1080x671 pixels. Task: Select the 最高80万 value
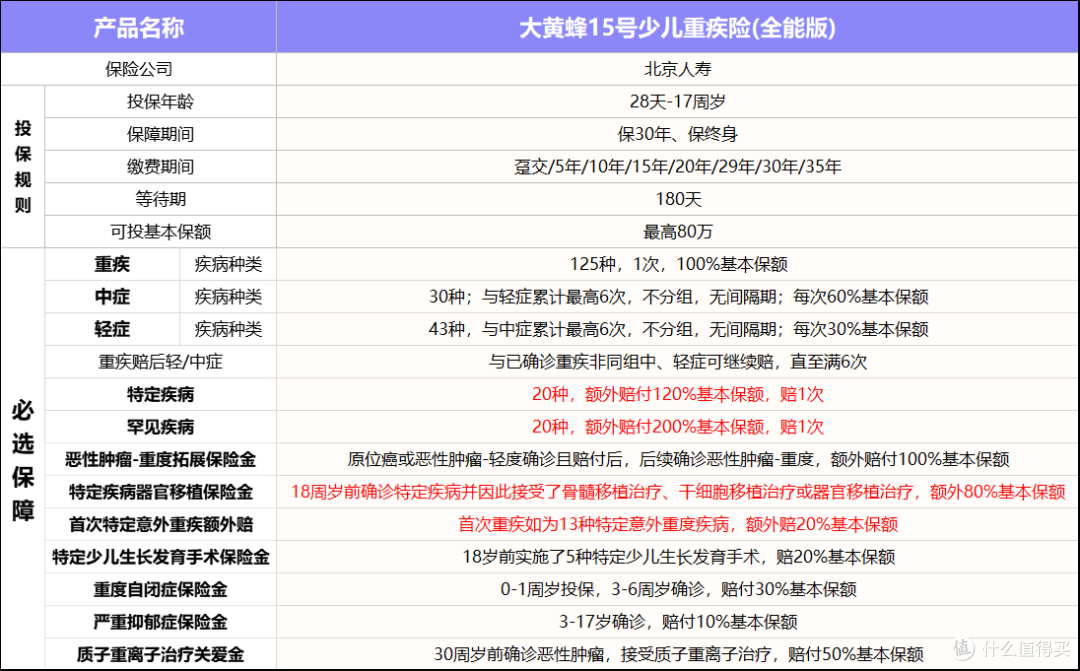[678, 231]
